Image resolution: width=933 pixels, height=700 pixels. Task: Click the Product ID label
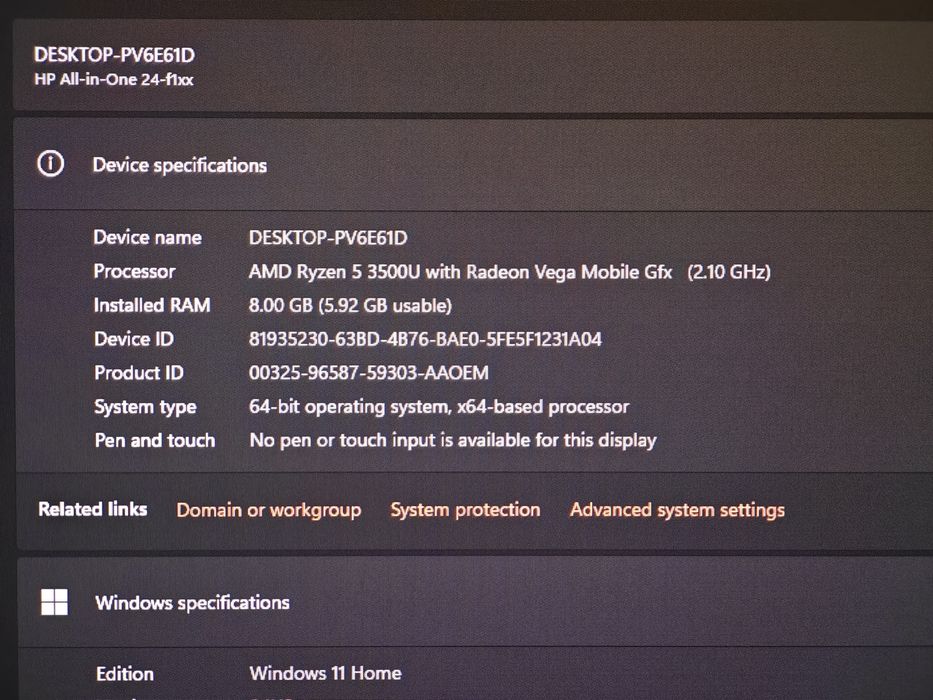point(139,373)
